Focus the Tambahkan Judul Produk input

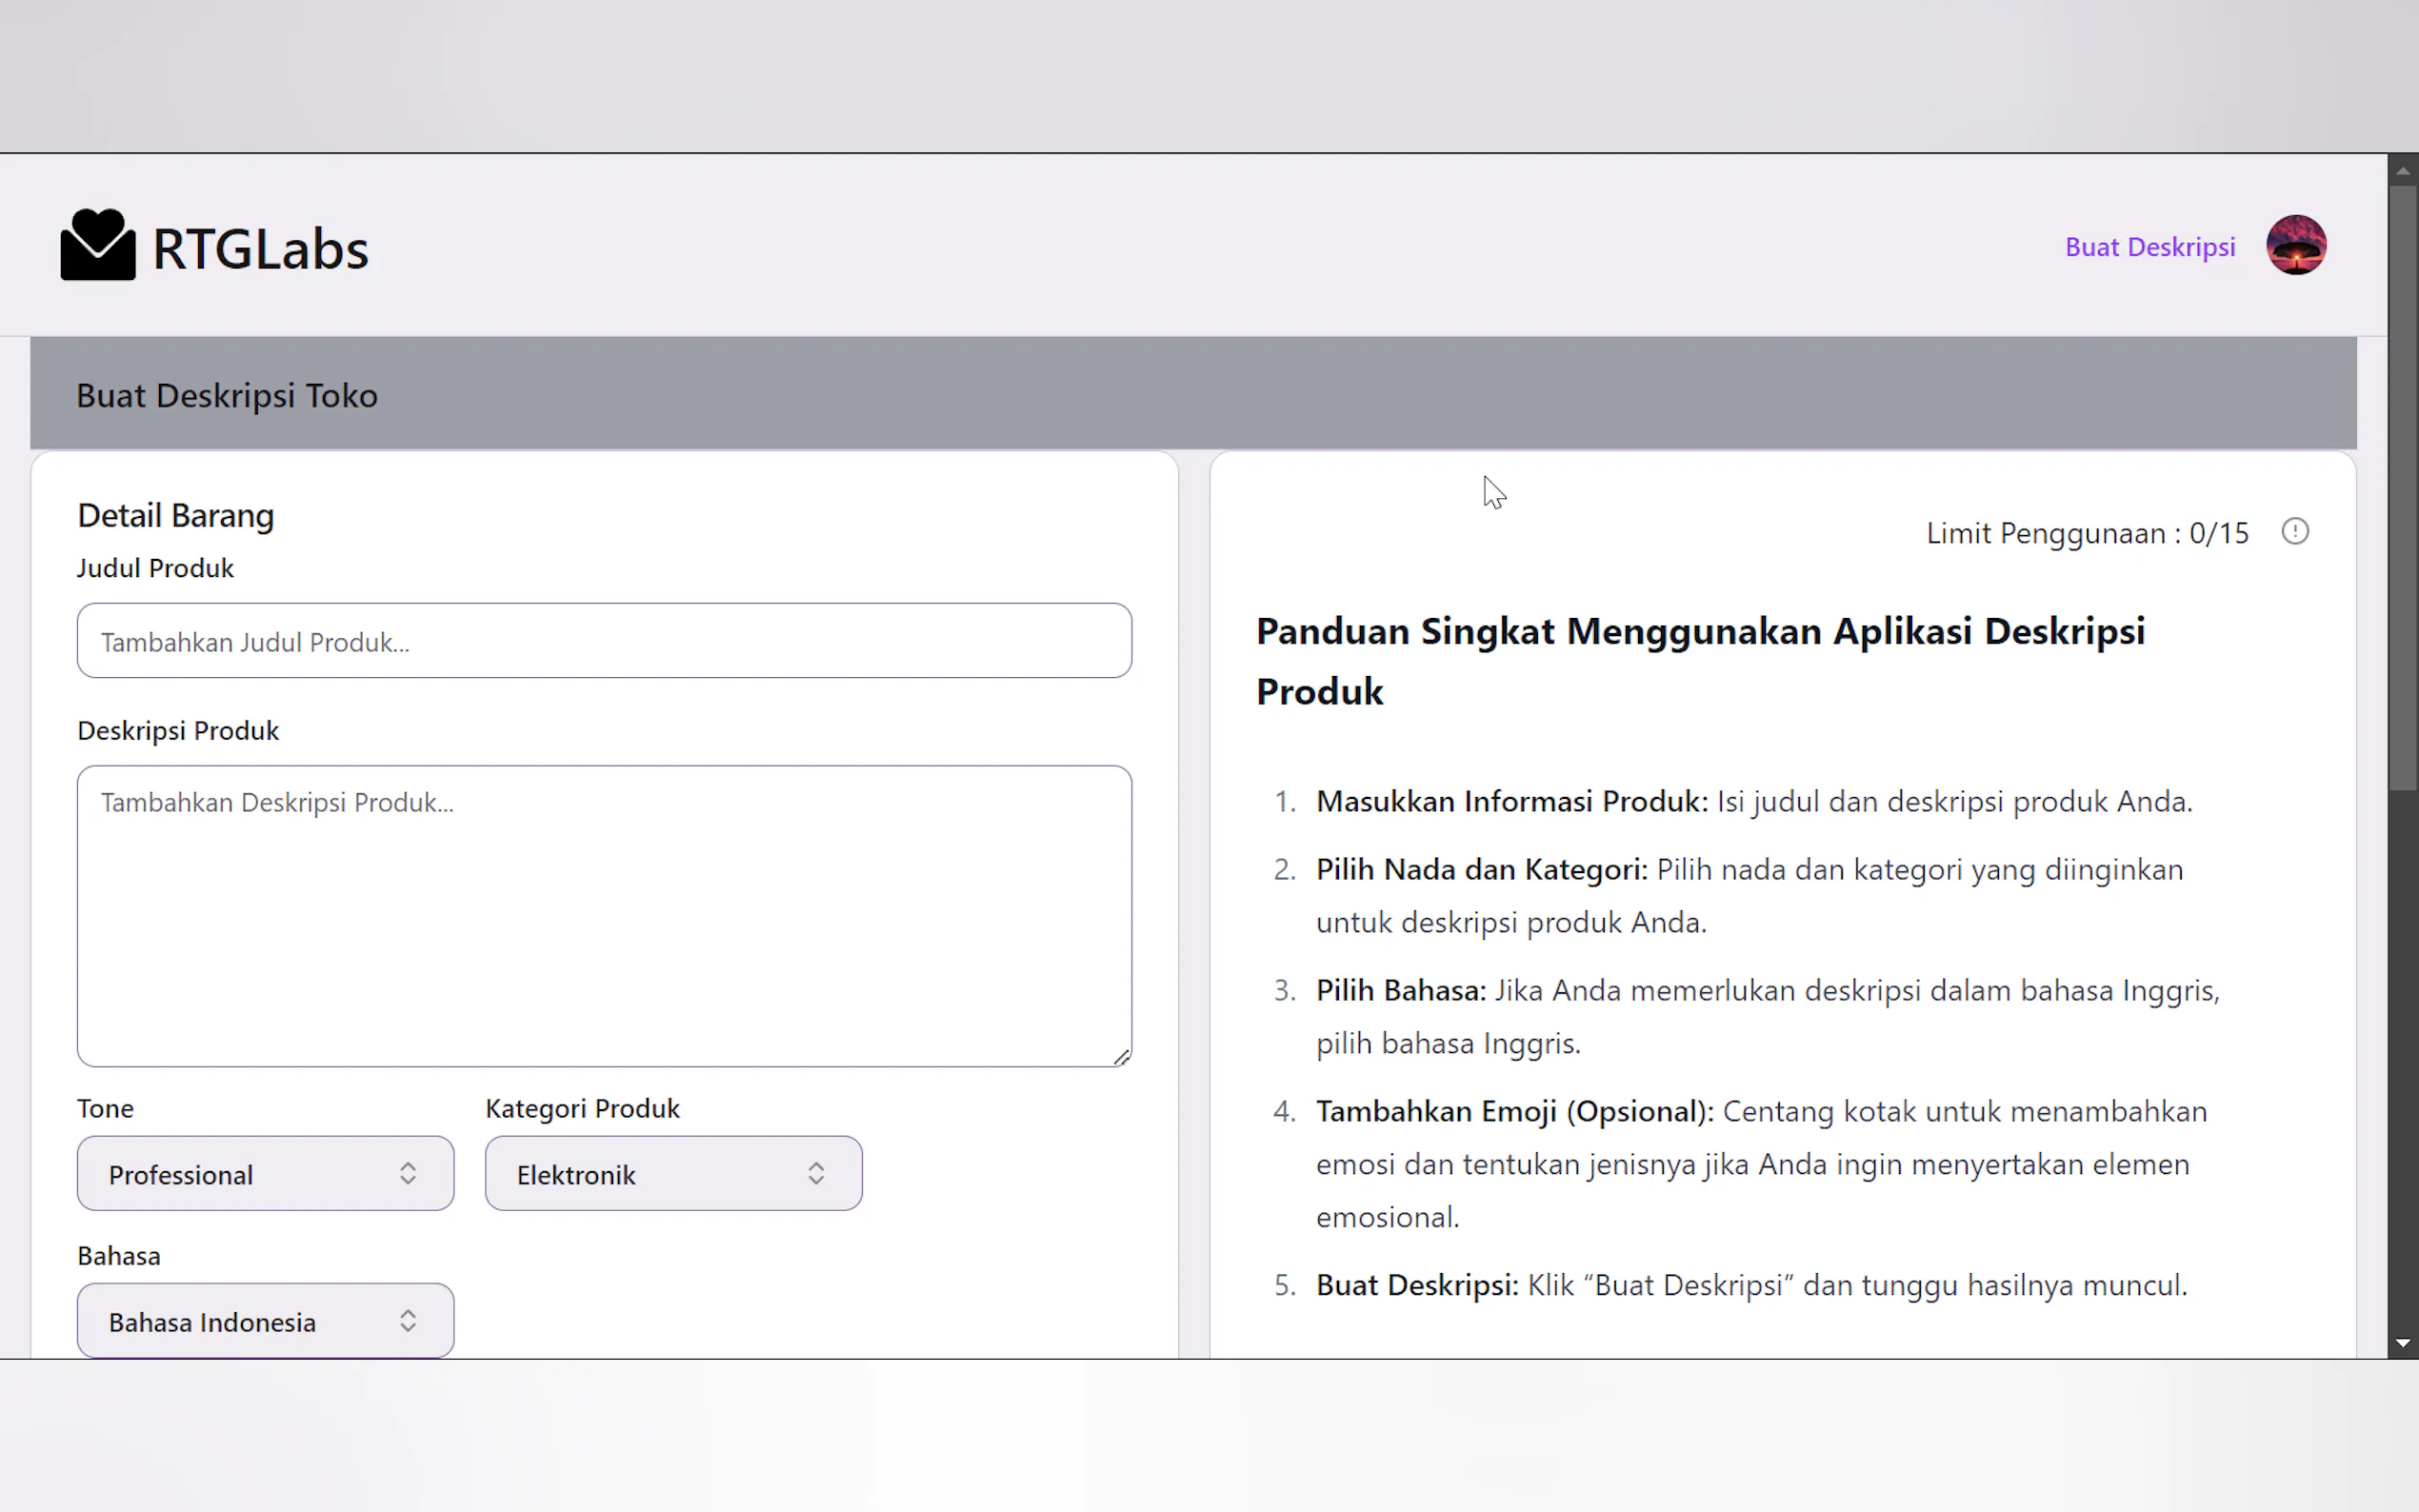coord(604,641)
